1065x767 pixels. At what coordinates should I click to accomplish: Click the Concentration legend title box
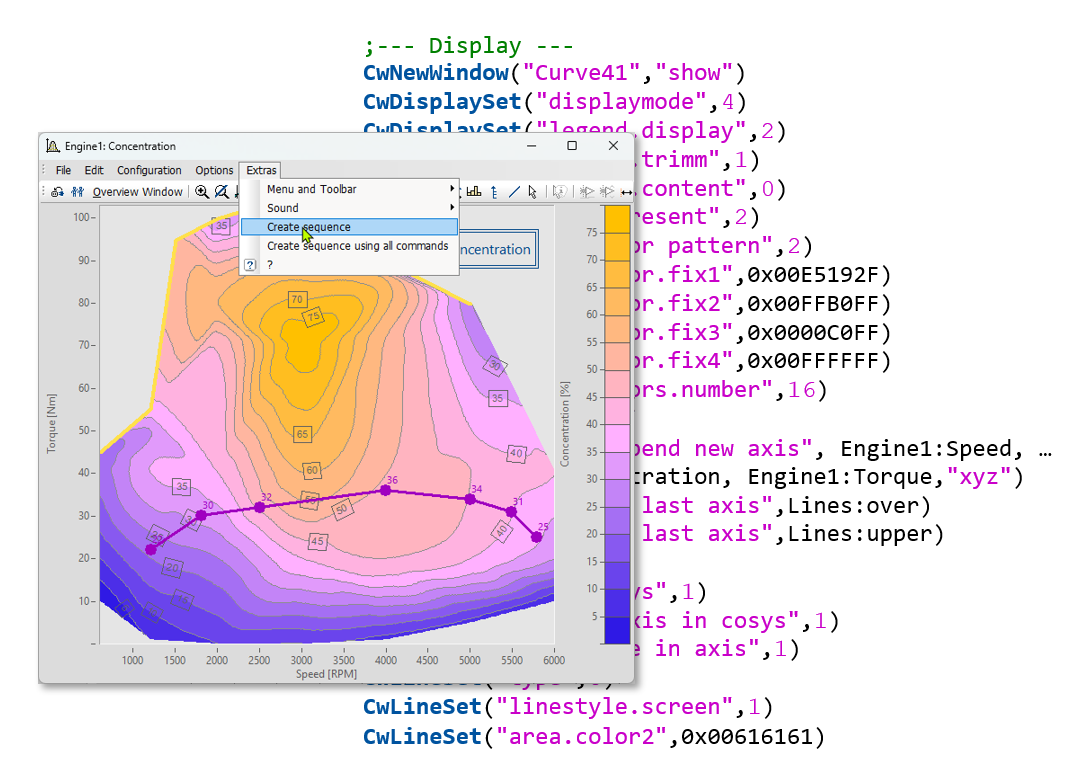[499, 249]
